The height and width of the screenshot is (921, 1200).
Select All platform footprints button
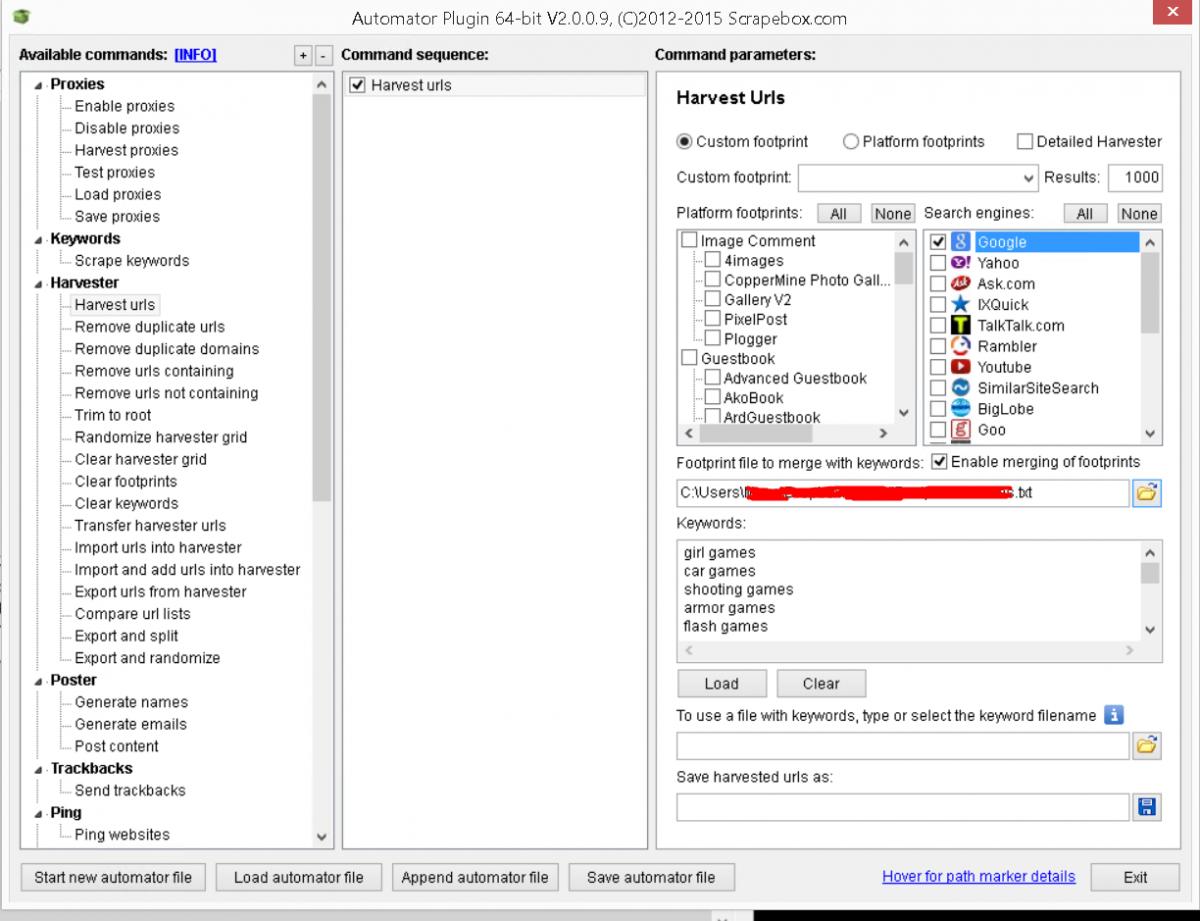pos(838,213)
